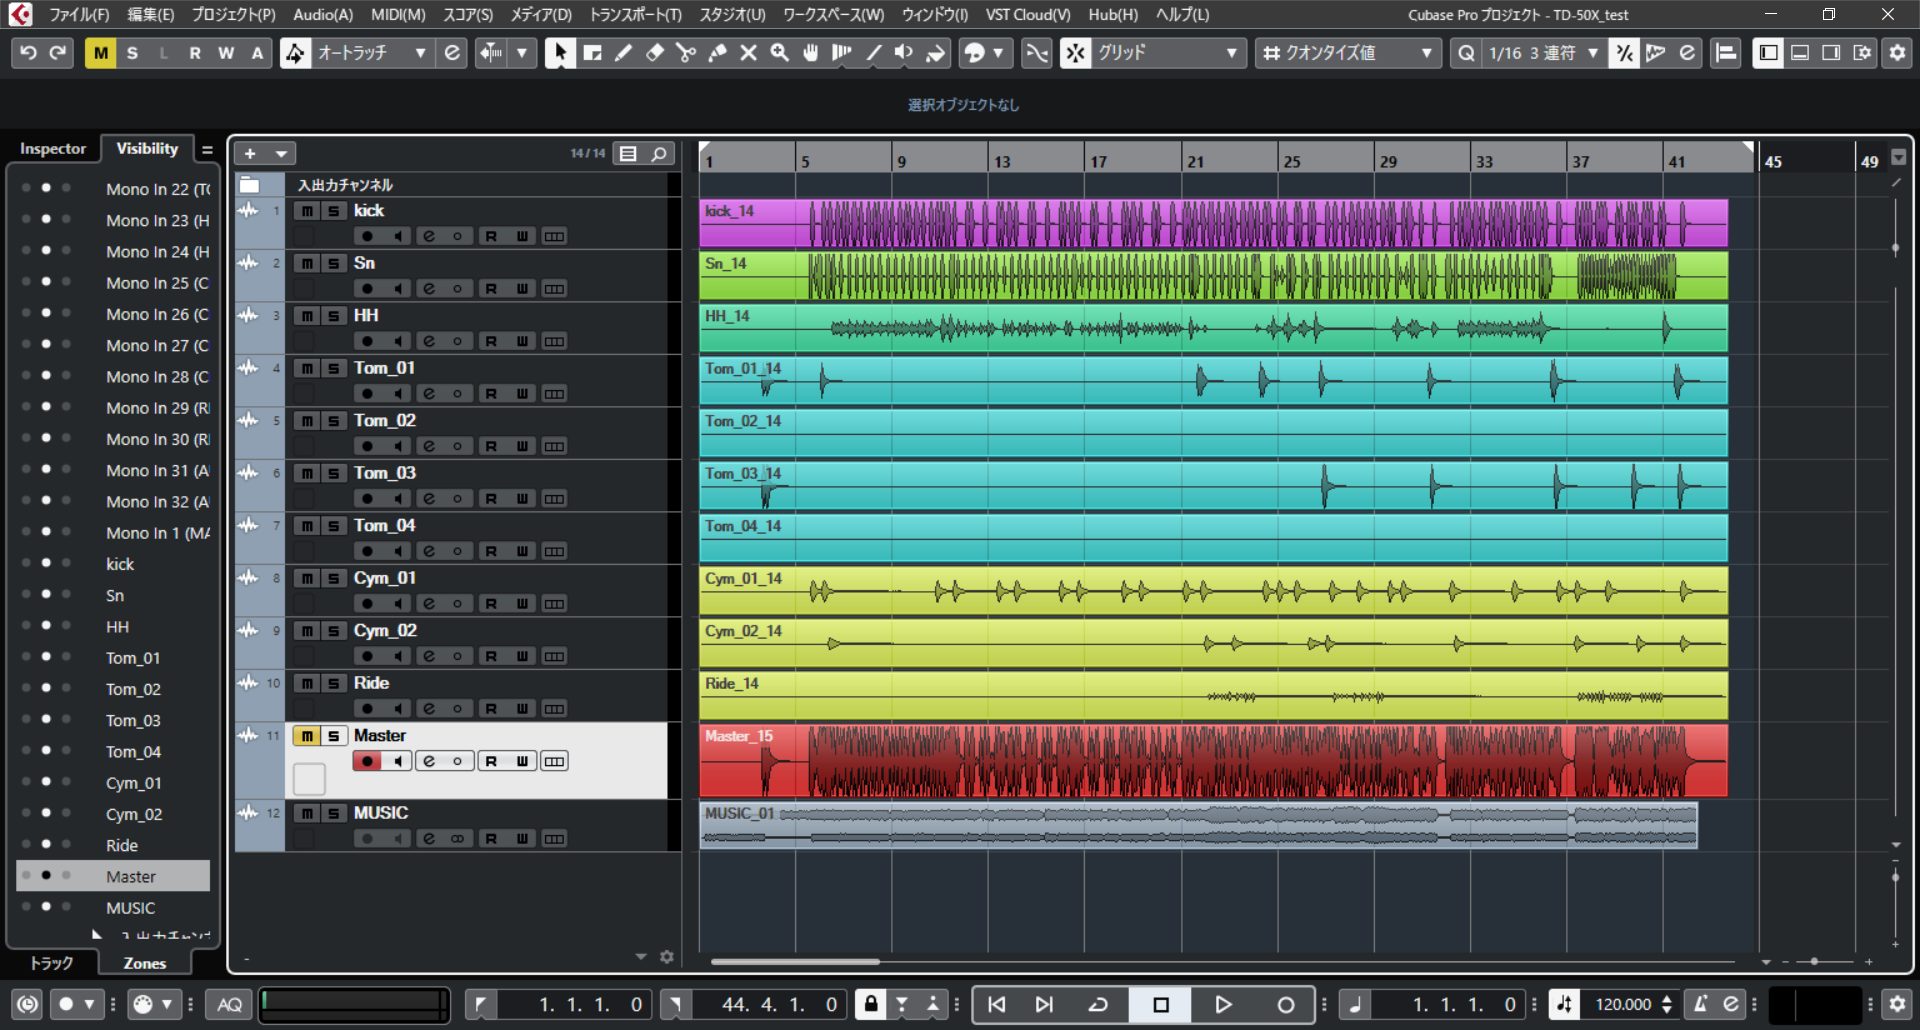The width and height of the screenshot is (1920, 1030).
Task: Toggle Show Right Zone
Action: pyautogui.click(x=1831, y=53)
